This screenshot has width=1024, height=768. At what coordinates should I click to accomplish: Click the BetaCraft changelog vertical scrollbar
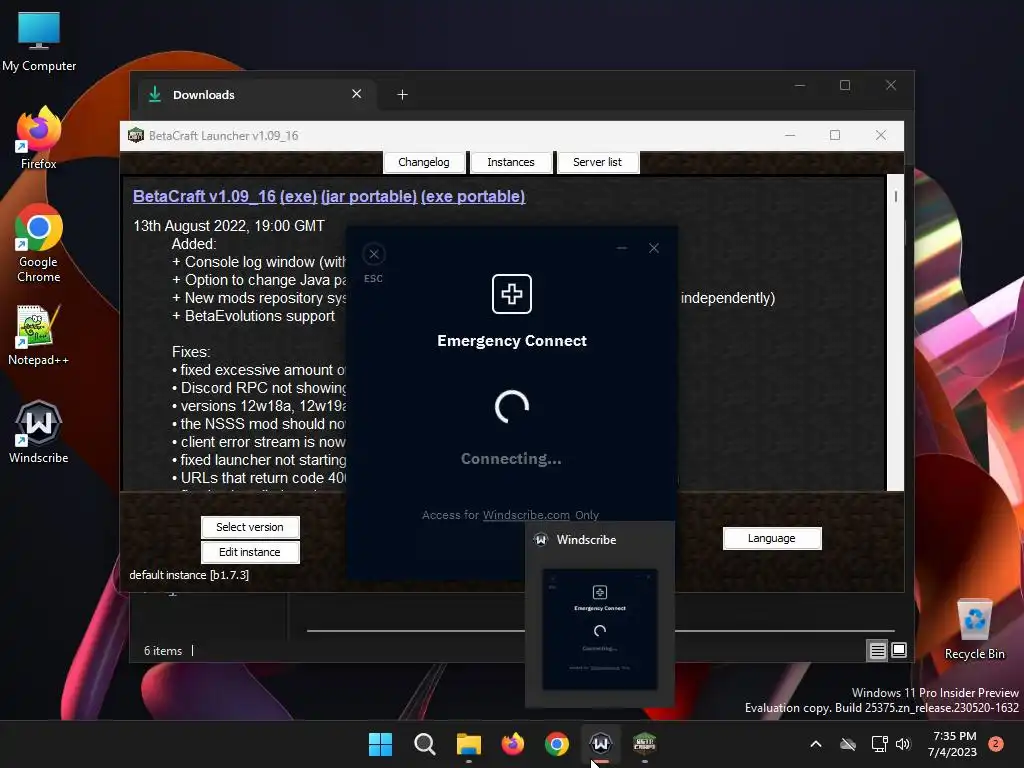tap(895, 332)
